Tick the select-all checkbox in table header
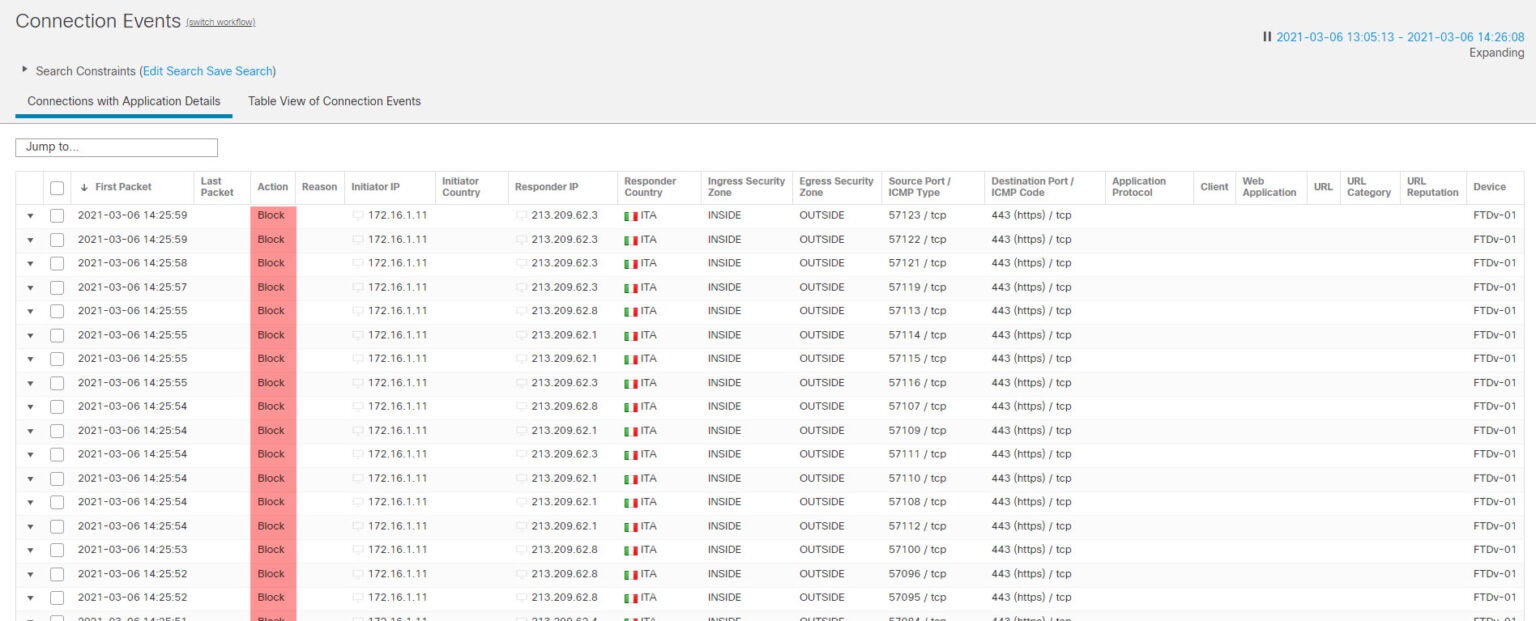The width and height of the screenshot is (1536, 621). click(x=57, y=187)
